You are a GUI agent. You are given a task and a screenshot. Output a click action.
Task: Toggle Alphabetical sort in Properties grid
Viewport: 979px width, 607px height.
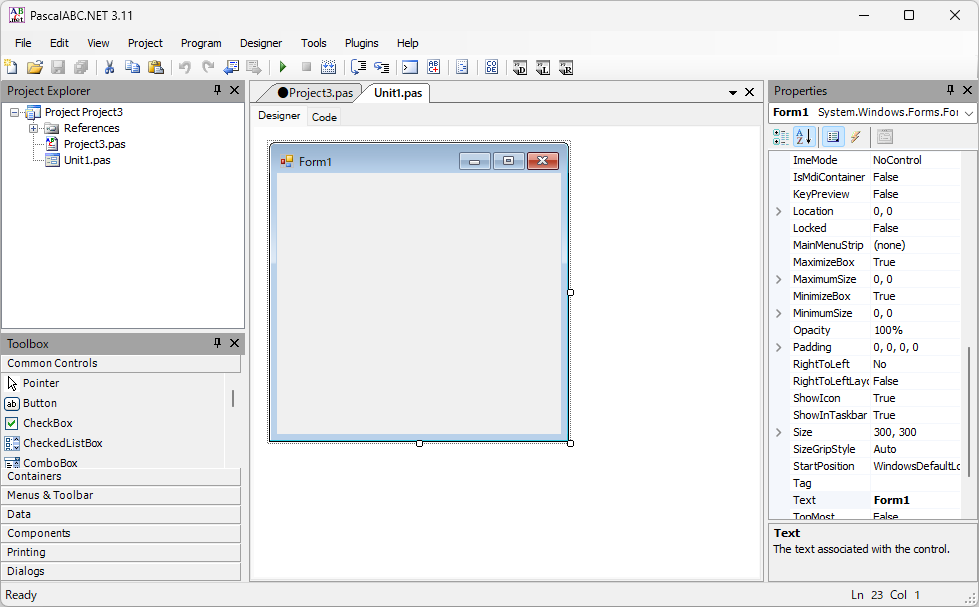pos(804,136)
